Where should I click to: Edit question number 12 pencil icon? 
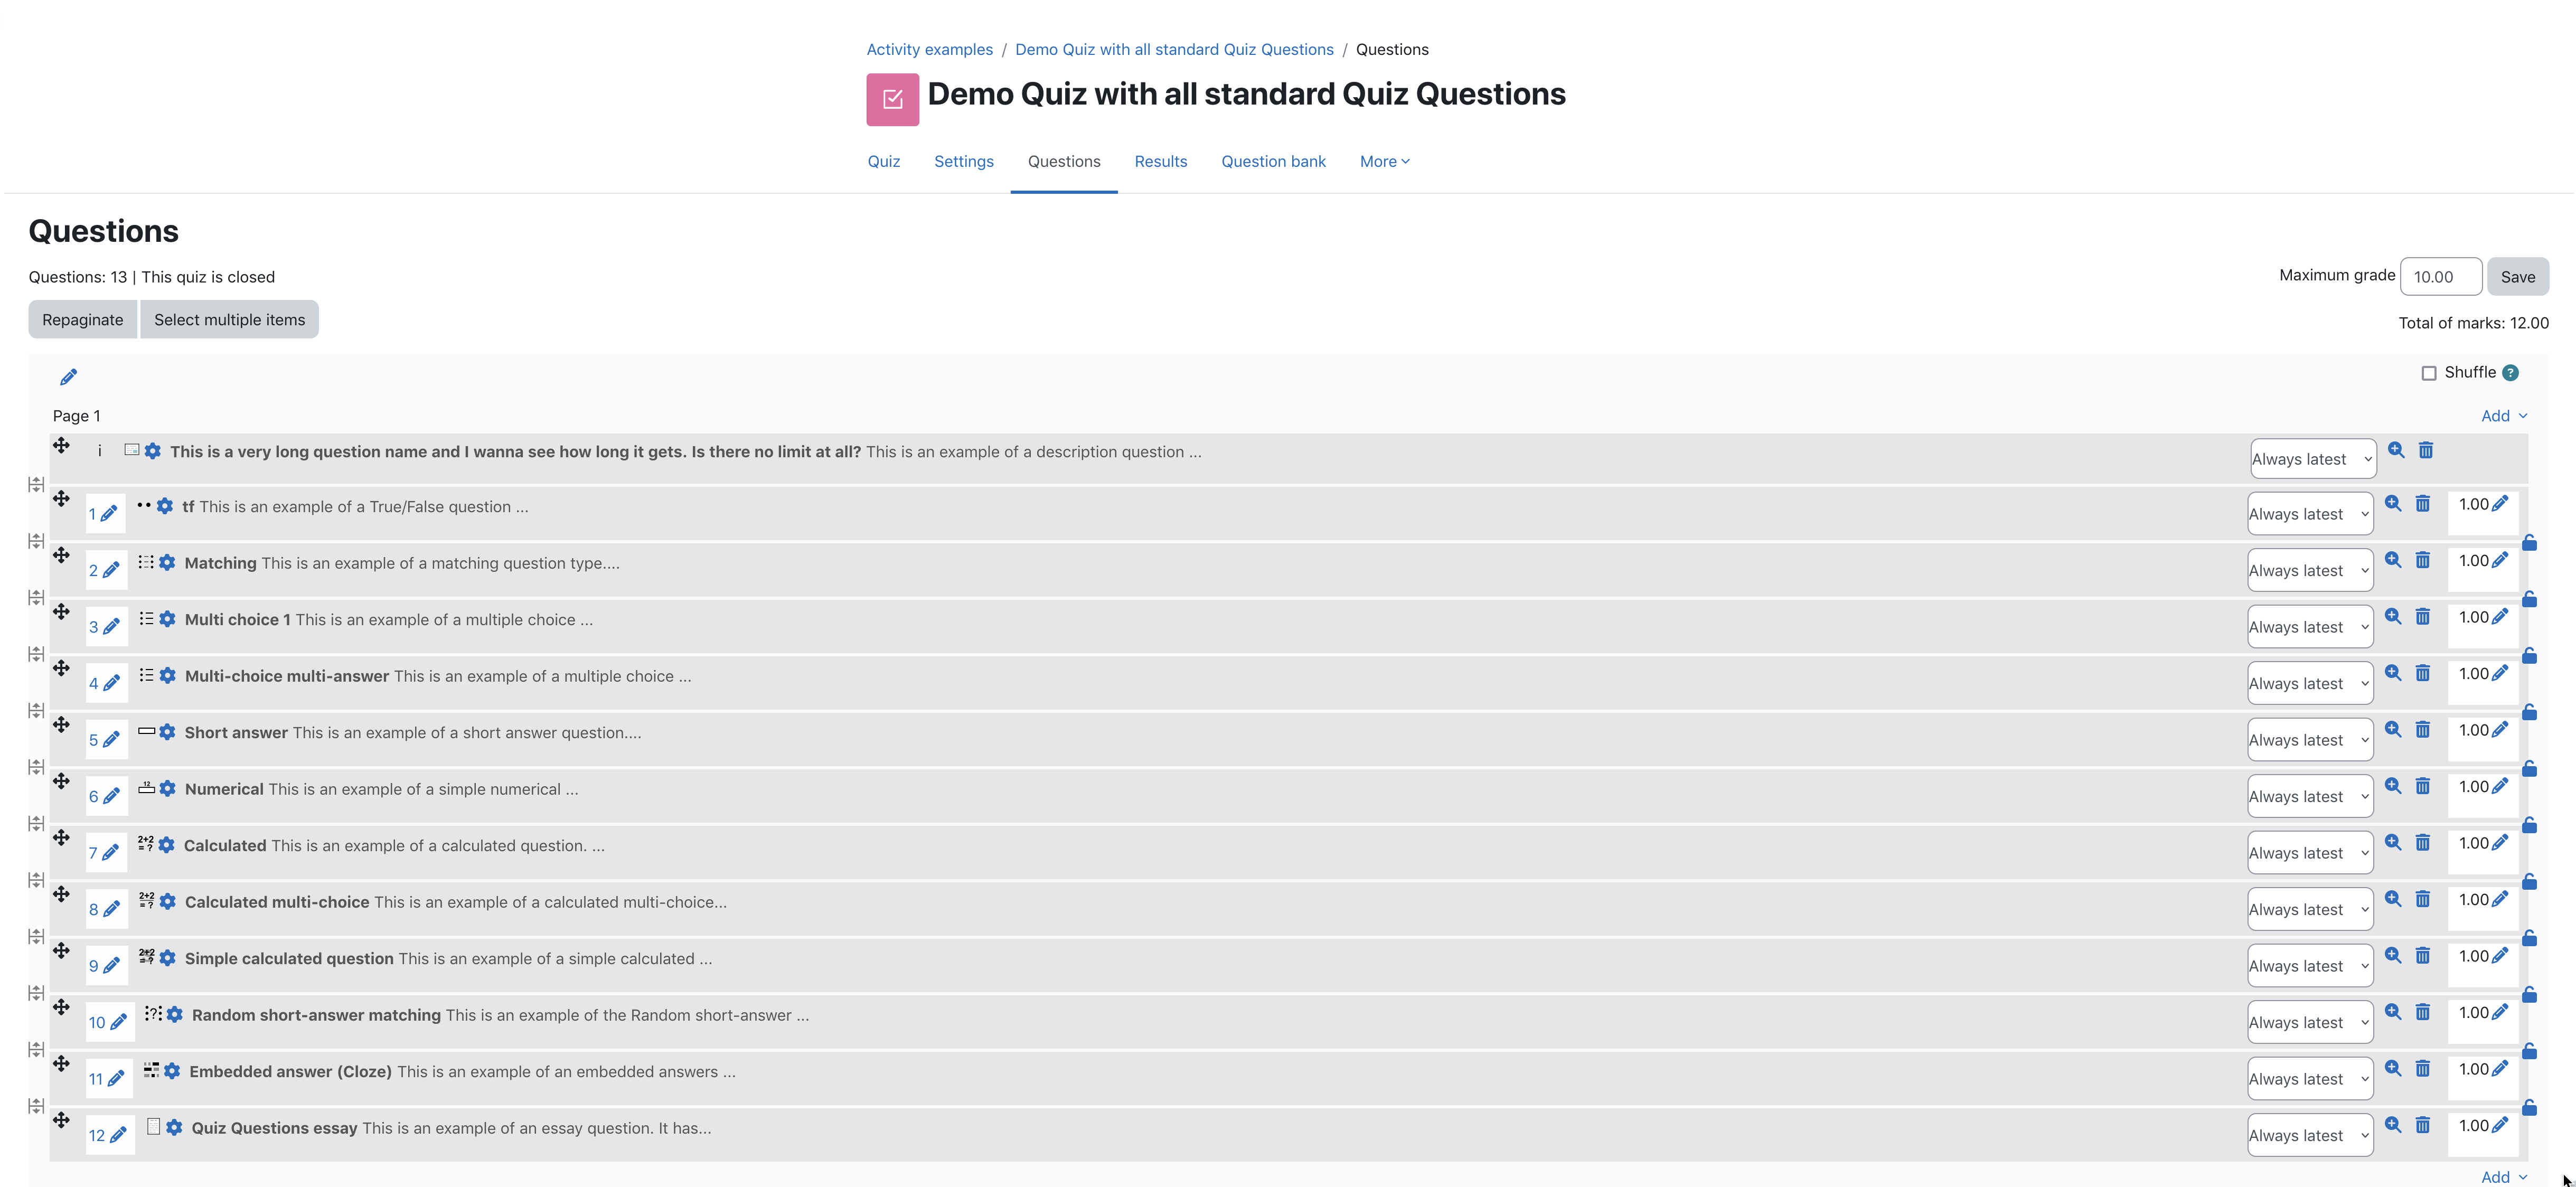coord(118,1135)
